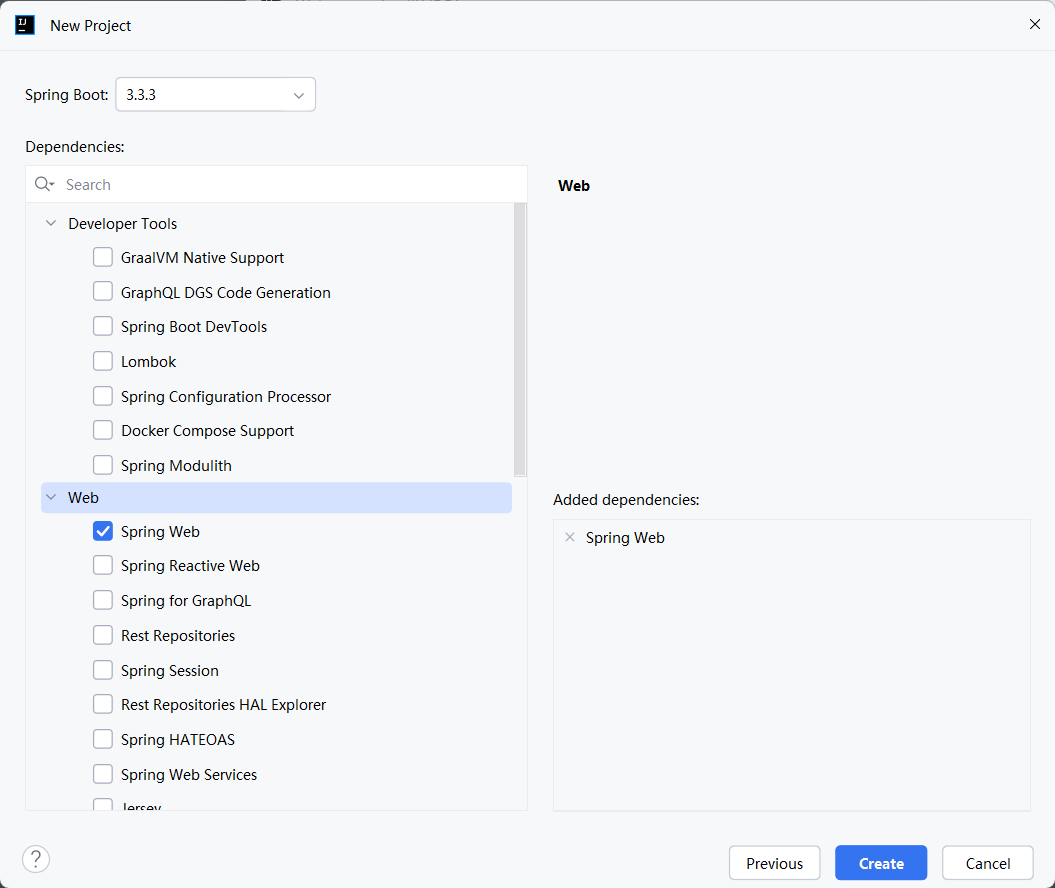Enable Spring Boot DevTools dependency
The height and width of the screenshot is (888, 1055).
pyautogui.click(x=103, y=326)
